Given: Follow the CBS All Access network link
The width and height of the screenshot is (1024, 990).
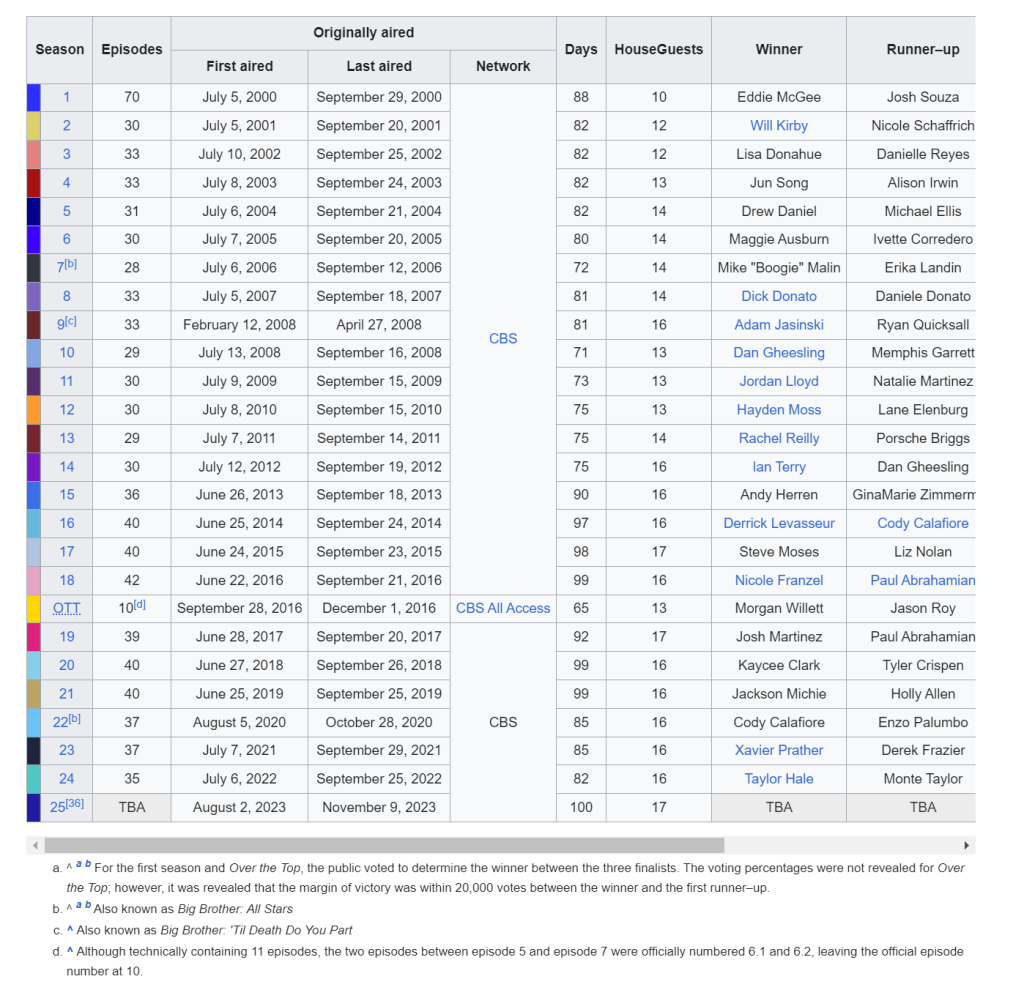Looking at the screenshot, I should tap(503, 608).
